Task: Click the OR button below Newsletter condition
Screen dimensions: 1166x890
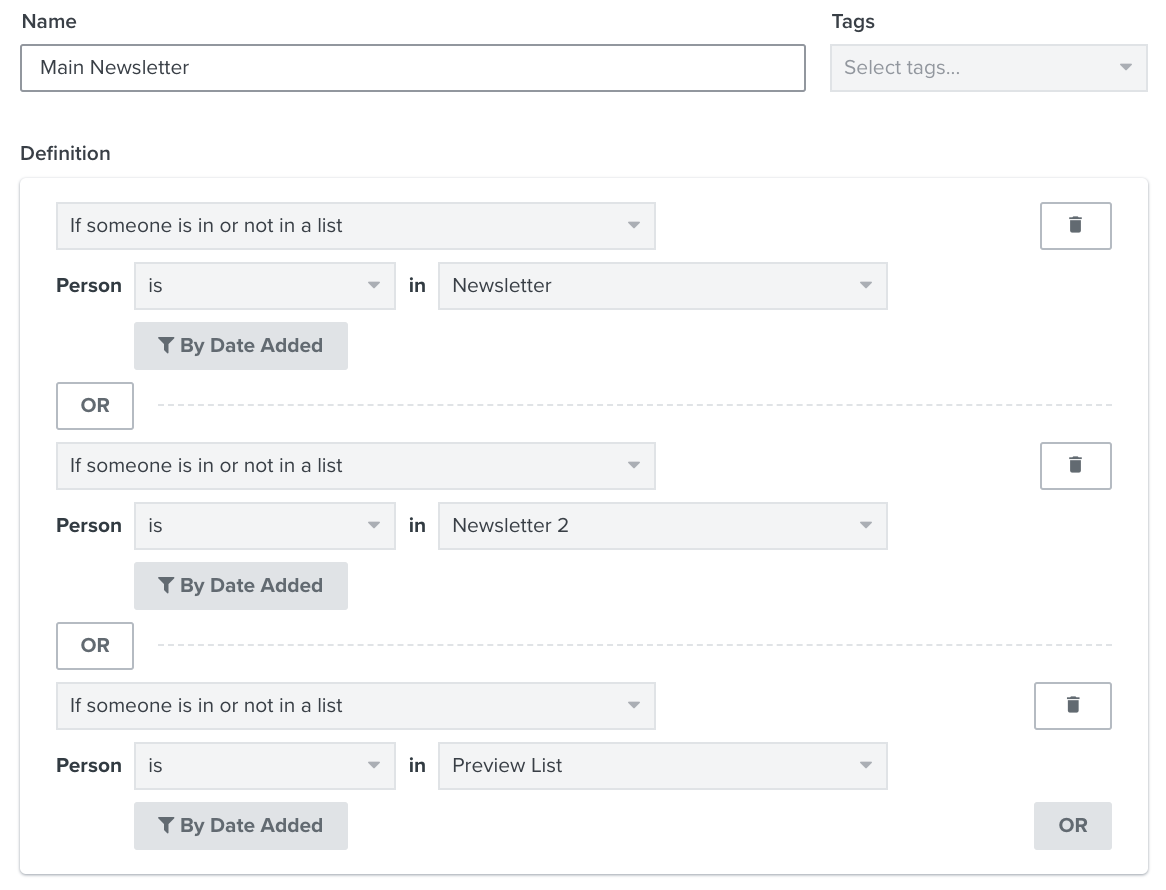Action: click(x=95, y=406)
